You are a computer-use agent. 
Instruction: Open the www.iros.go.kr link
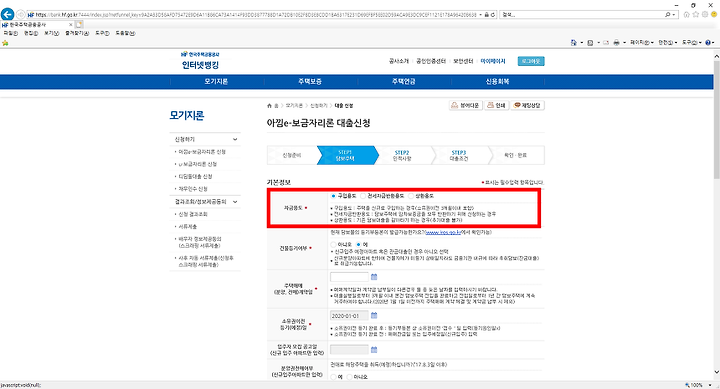(x=443, y=233)
